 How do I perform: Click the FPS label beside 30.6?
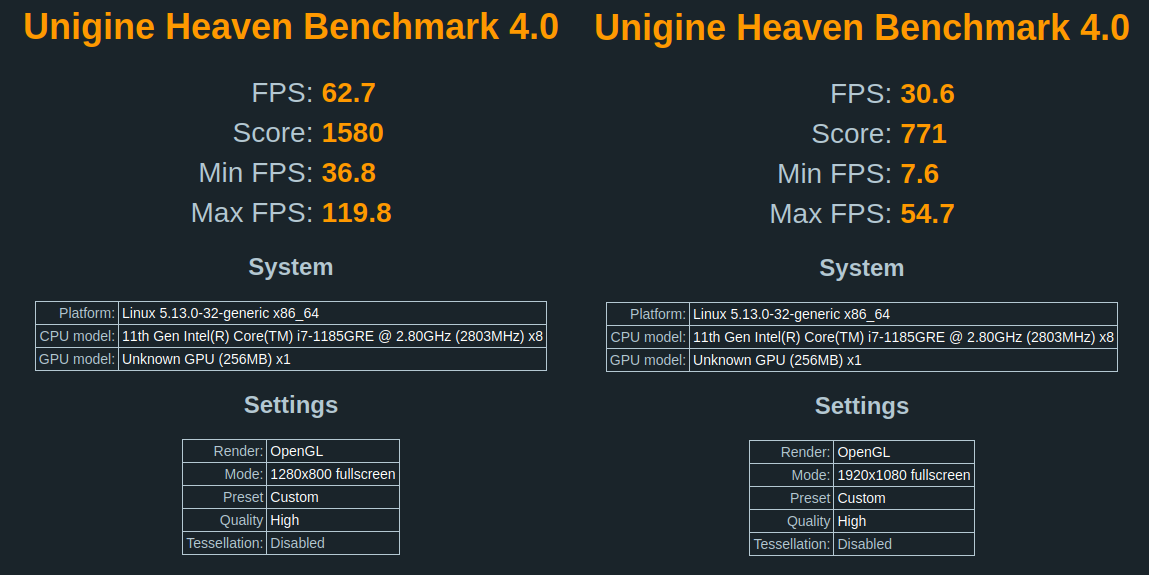861,94
